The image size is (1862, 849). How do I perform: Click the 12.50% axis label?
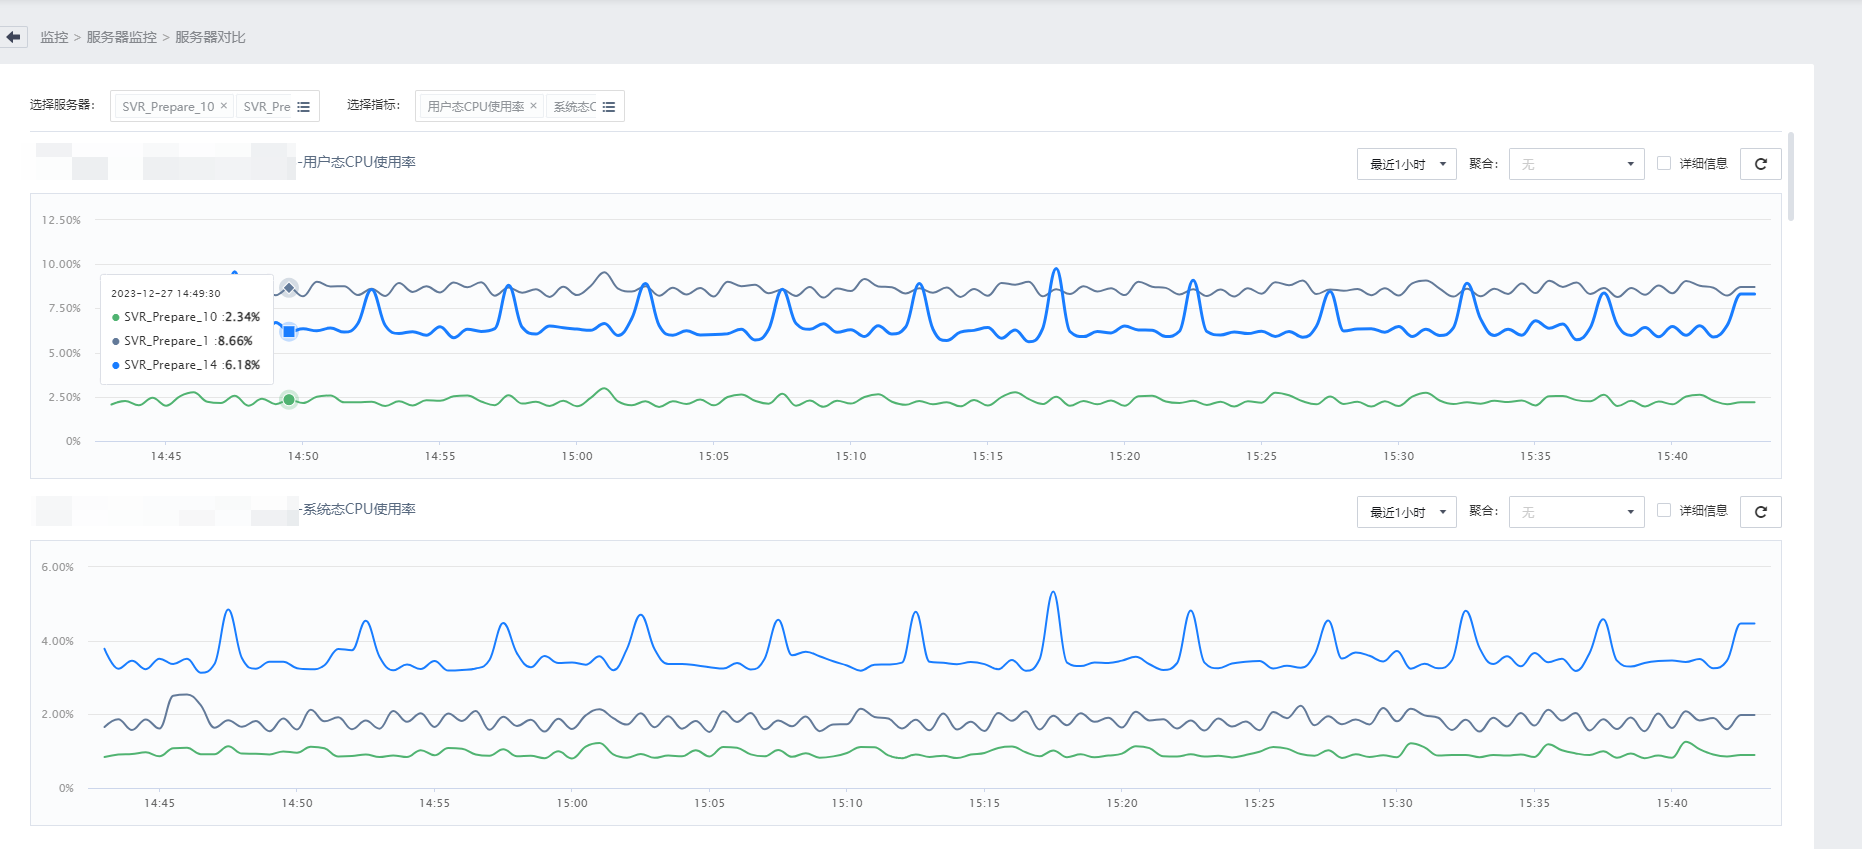point(61,220)
